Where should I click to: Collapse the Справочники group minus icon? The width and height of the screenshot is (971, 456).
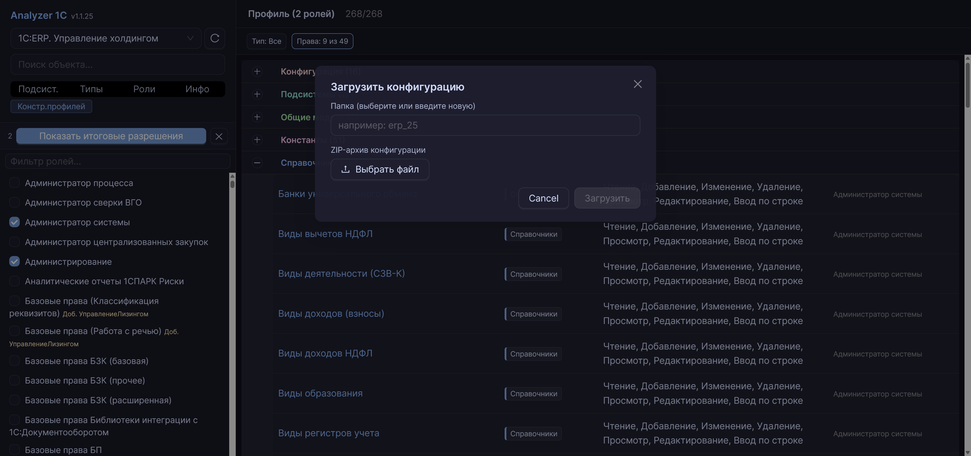coord(257,162)
